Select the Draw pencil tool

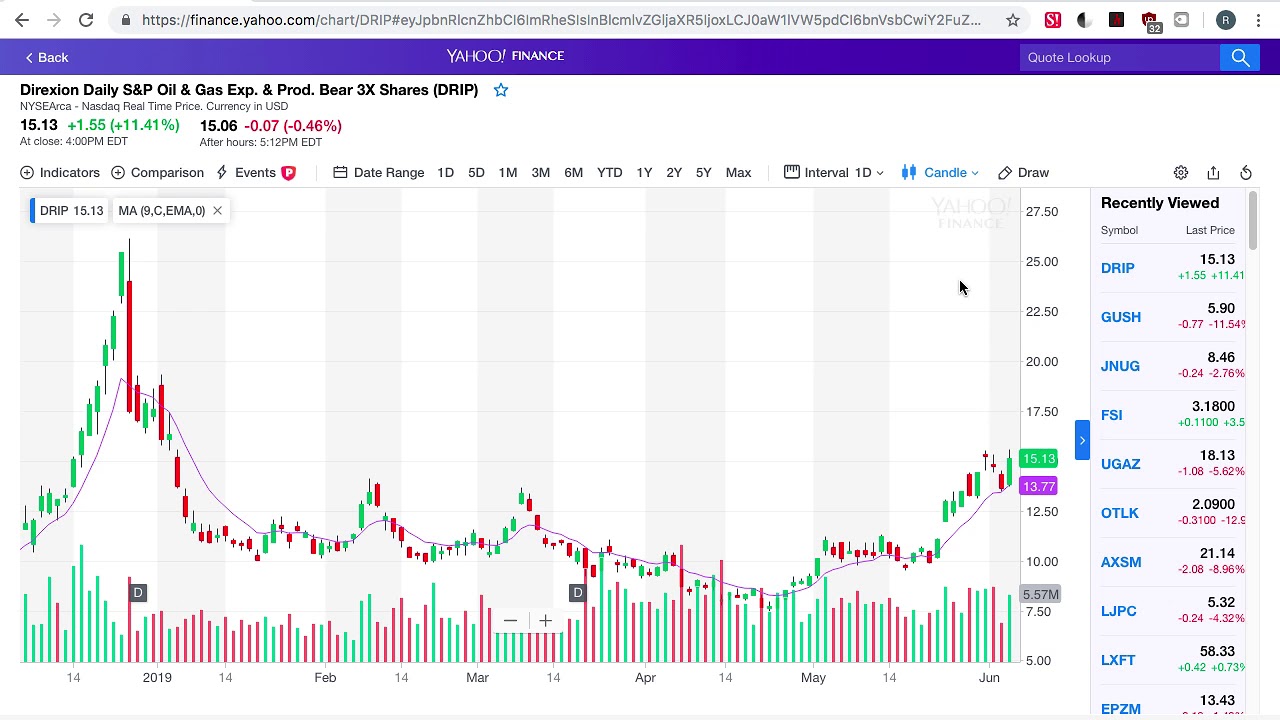coord(1024,173)
